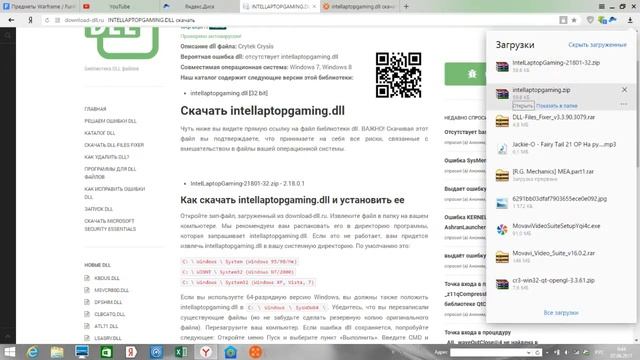The height and width of the screenshot is (360, 640).
Task: Switch to the Яндекс.Диск tab
Action: coord(200,7)
